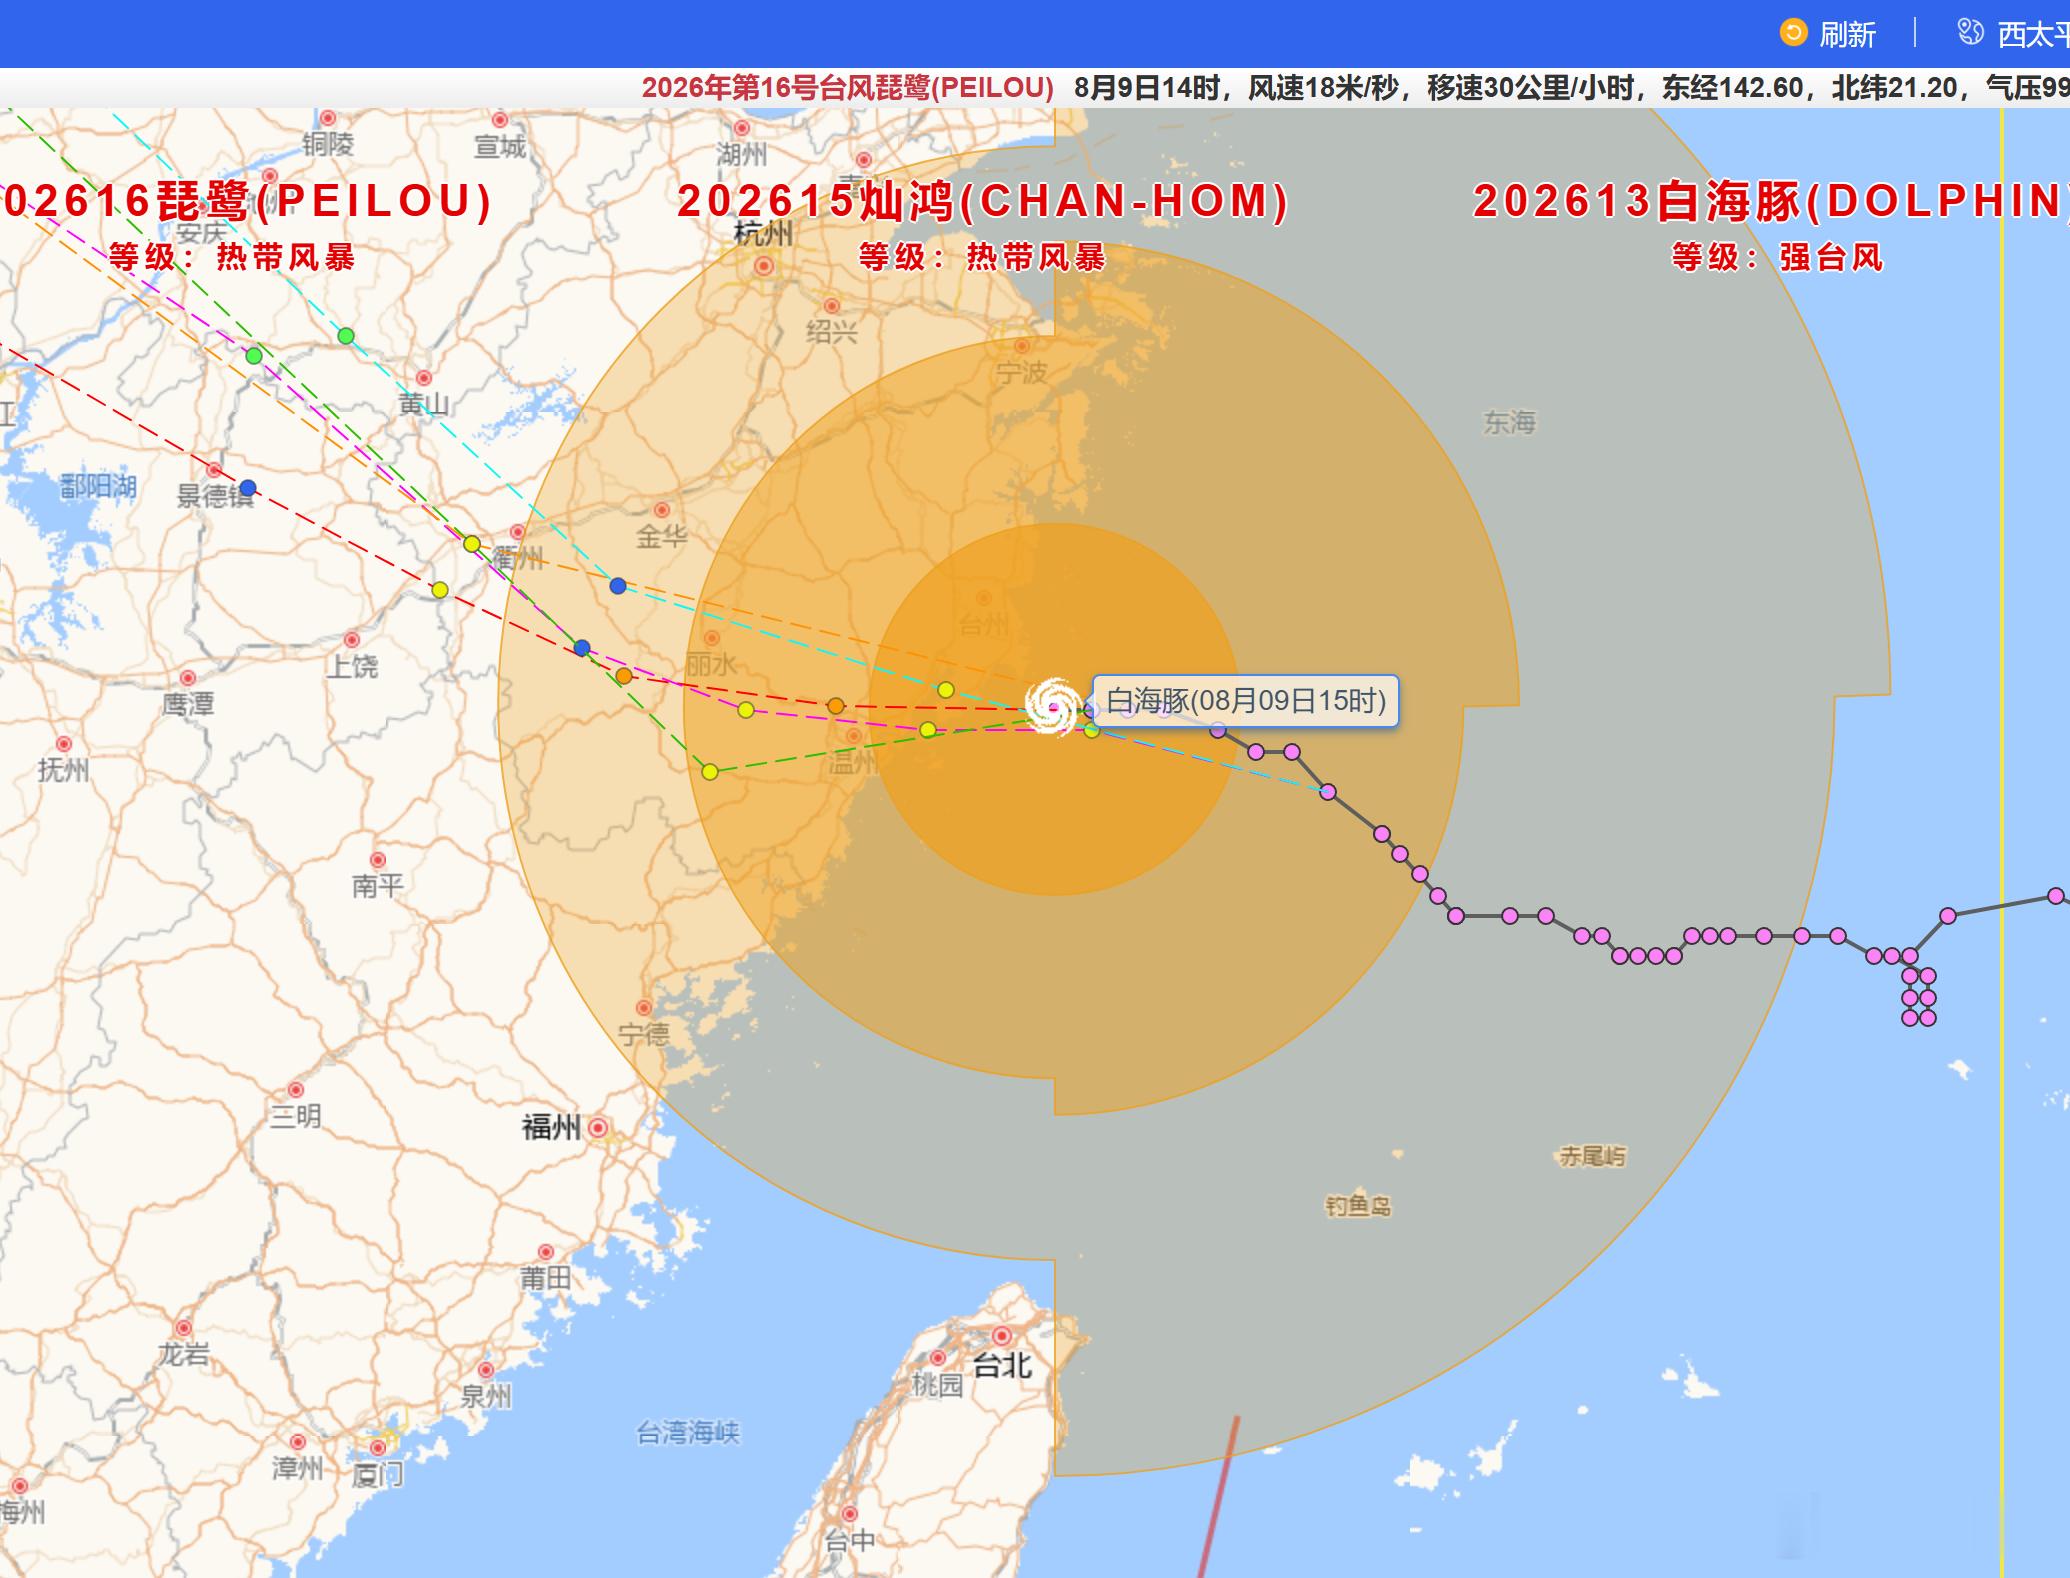Click the 抚州 city marker dot

(x=64, y=743)
